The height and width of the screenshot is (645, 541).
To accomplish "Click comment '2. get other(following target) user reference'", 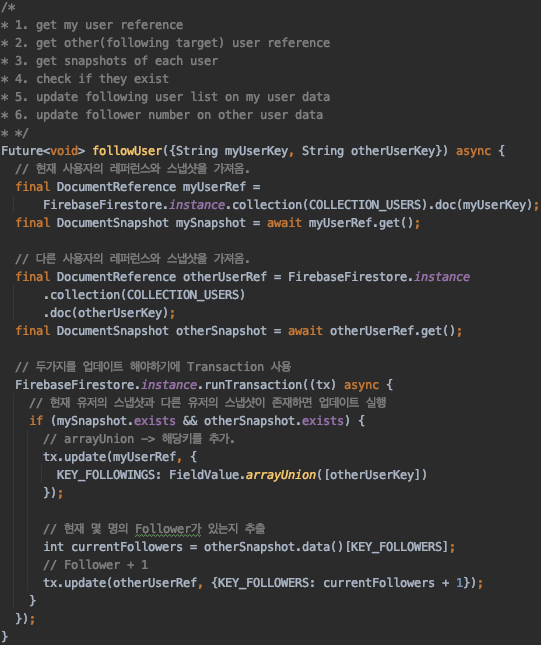I will [x=172, y=43].
